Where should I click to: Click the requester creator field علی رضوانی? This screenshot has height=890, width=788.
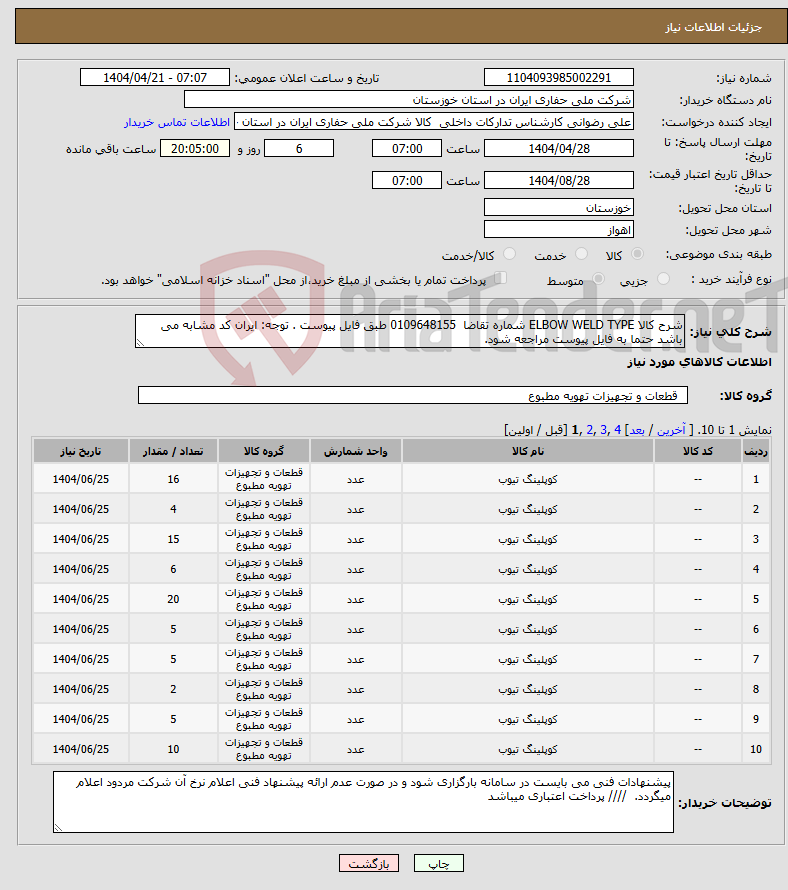pos(434,122)
